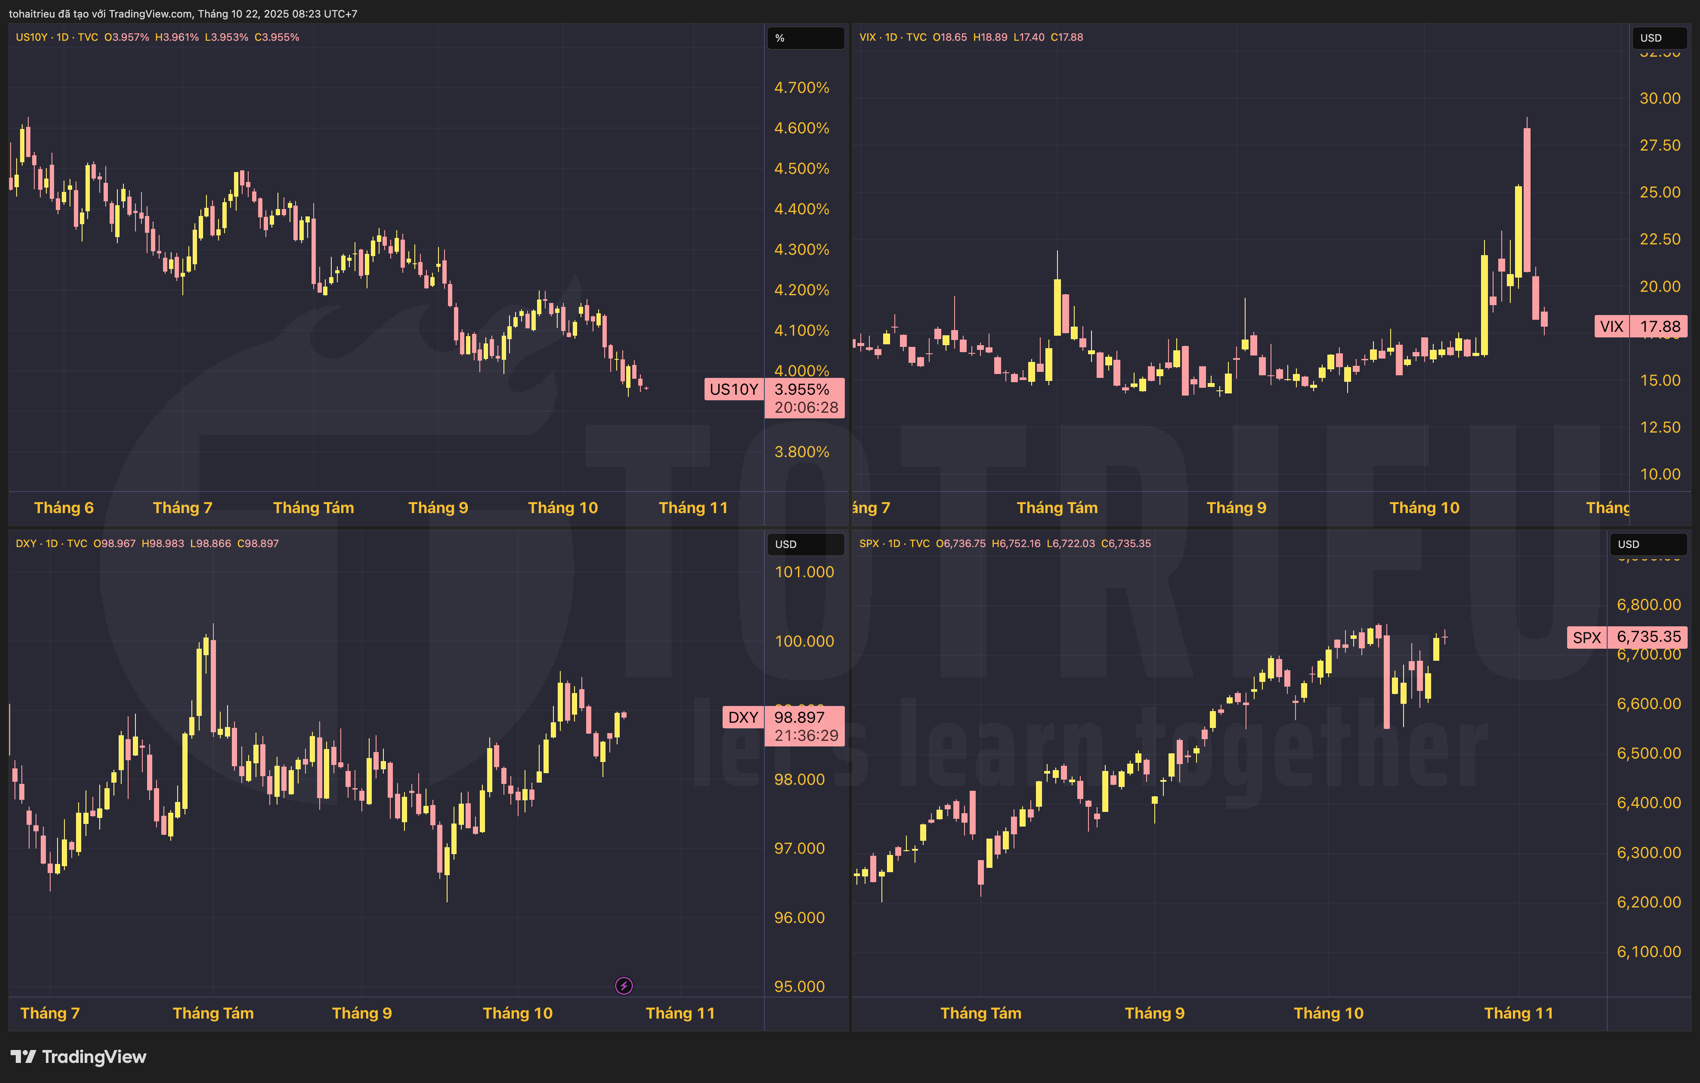
Task: Click the tohaitrieu TradingView.com header text
Action: click(x=183, y=14)
